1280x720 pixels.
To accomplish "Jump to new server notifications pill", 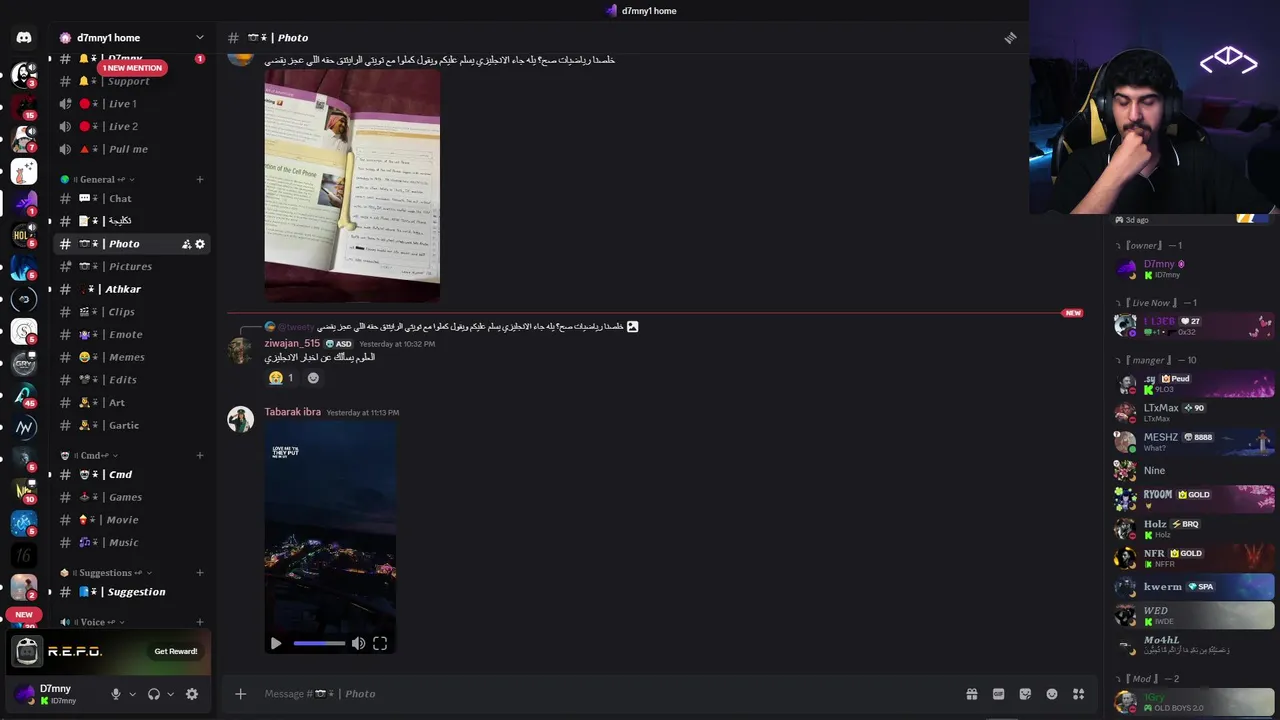I will point(24,614).
